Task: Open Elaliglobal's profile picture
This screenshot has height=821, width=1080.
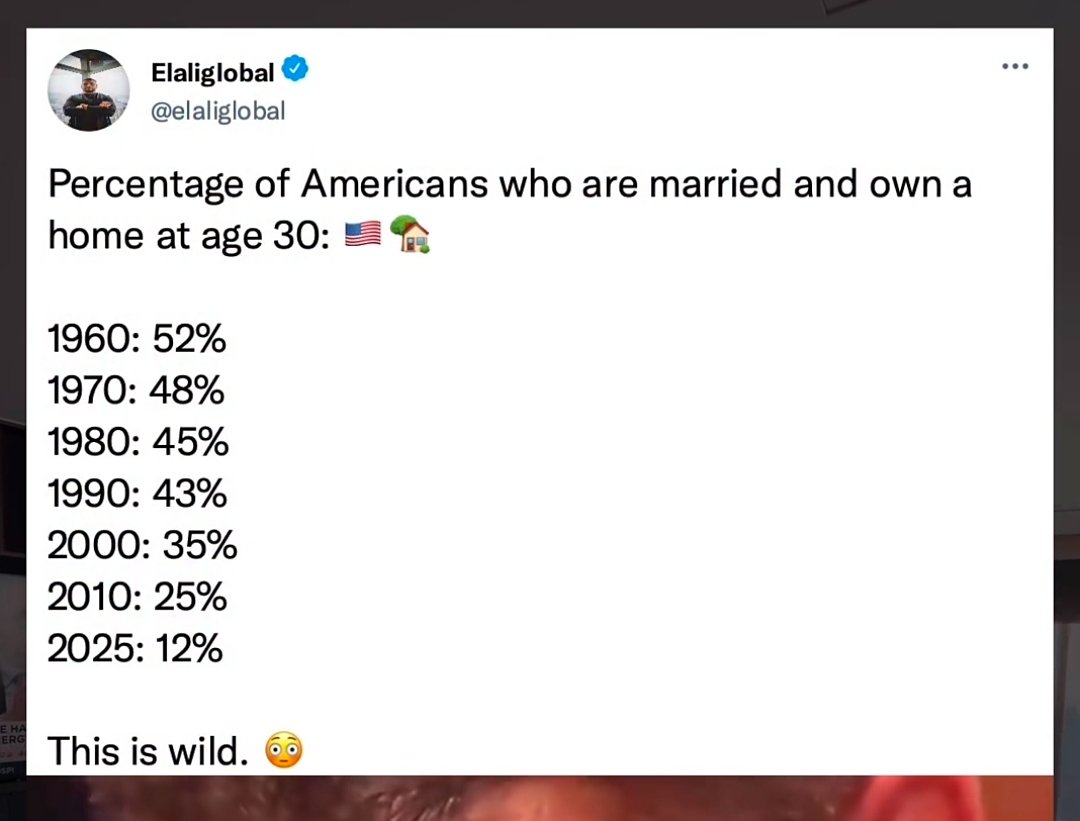Action: (88, 90)
